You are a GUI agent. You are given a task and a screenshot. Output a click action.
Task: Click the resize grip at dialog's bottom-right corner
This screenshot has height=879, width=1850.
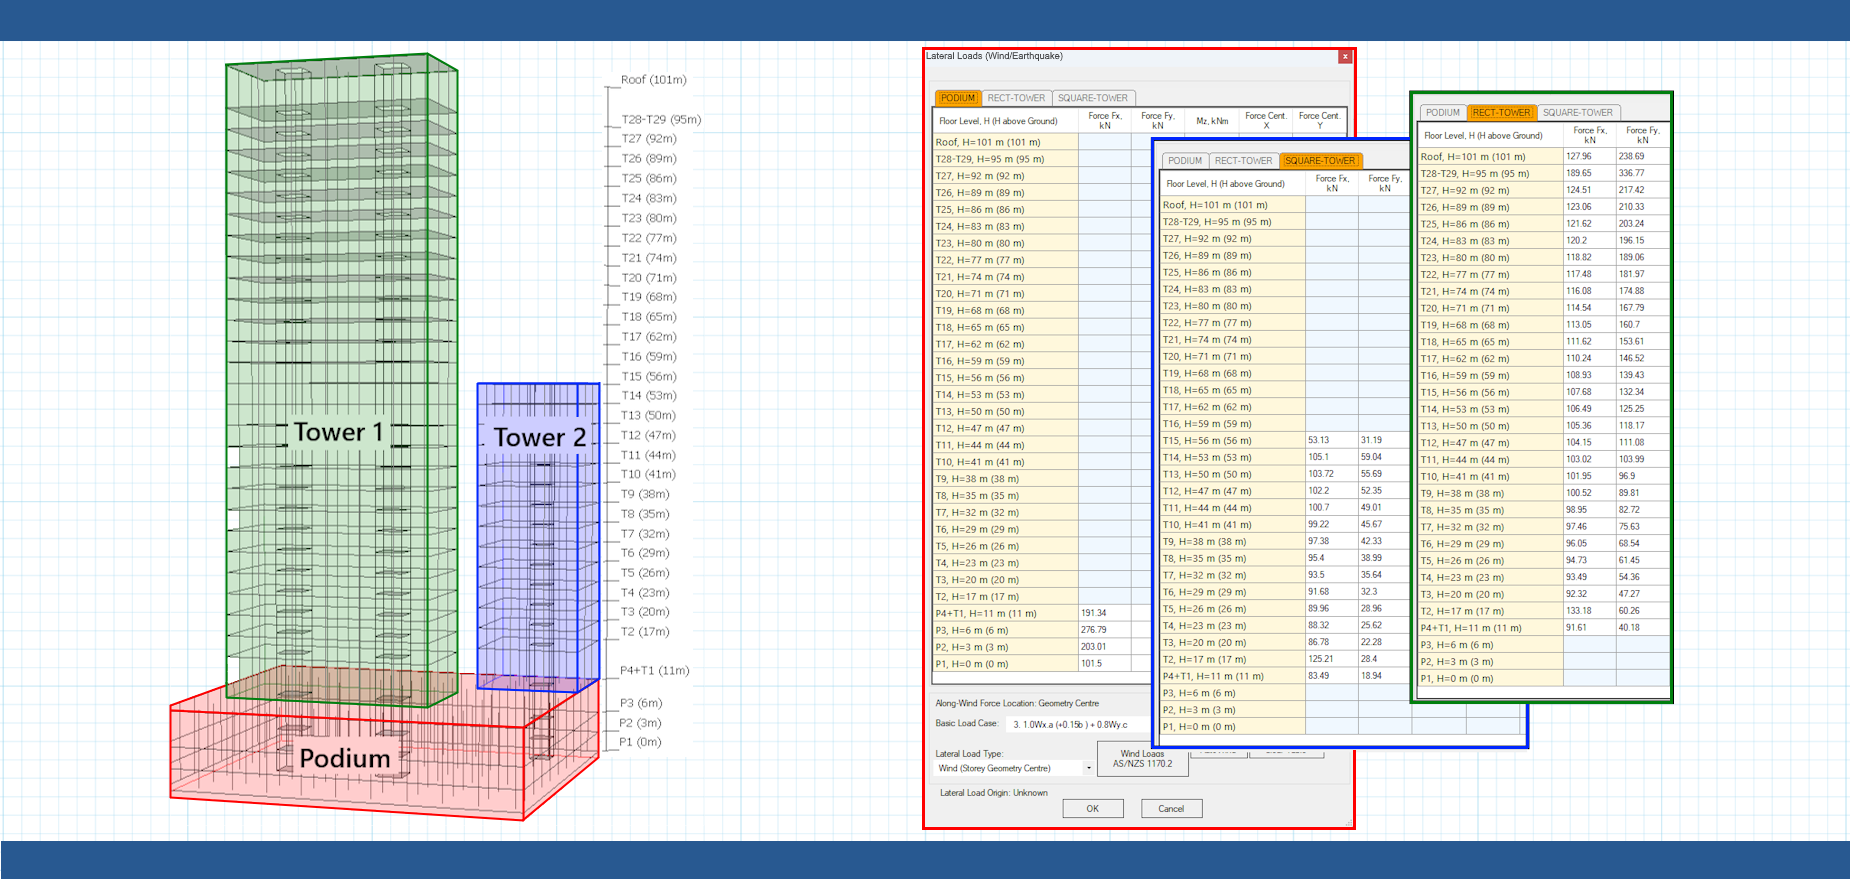[x=1349, y=823]
